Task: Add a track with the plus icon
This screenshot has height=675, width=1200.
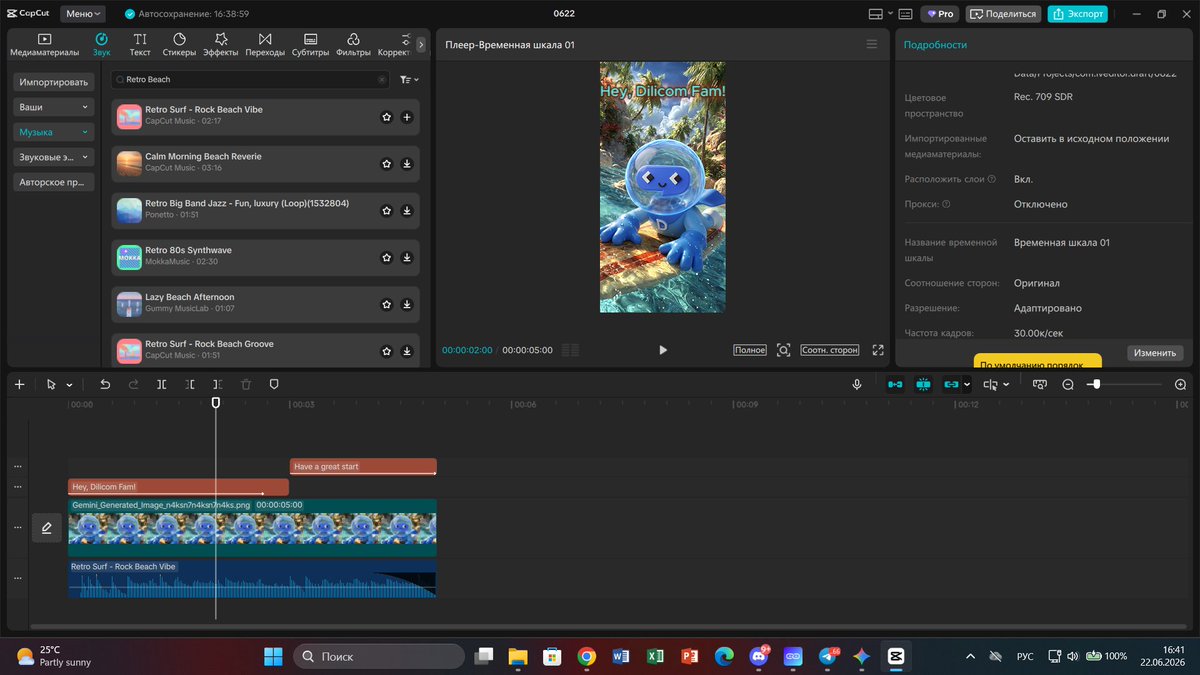Action: (19, 384)
